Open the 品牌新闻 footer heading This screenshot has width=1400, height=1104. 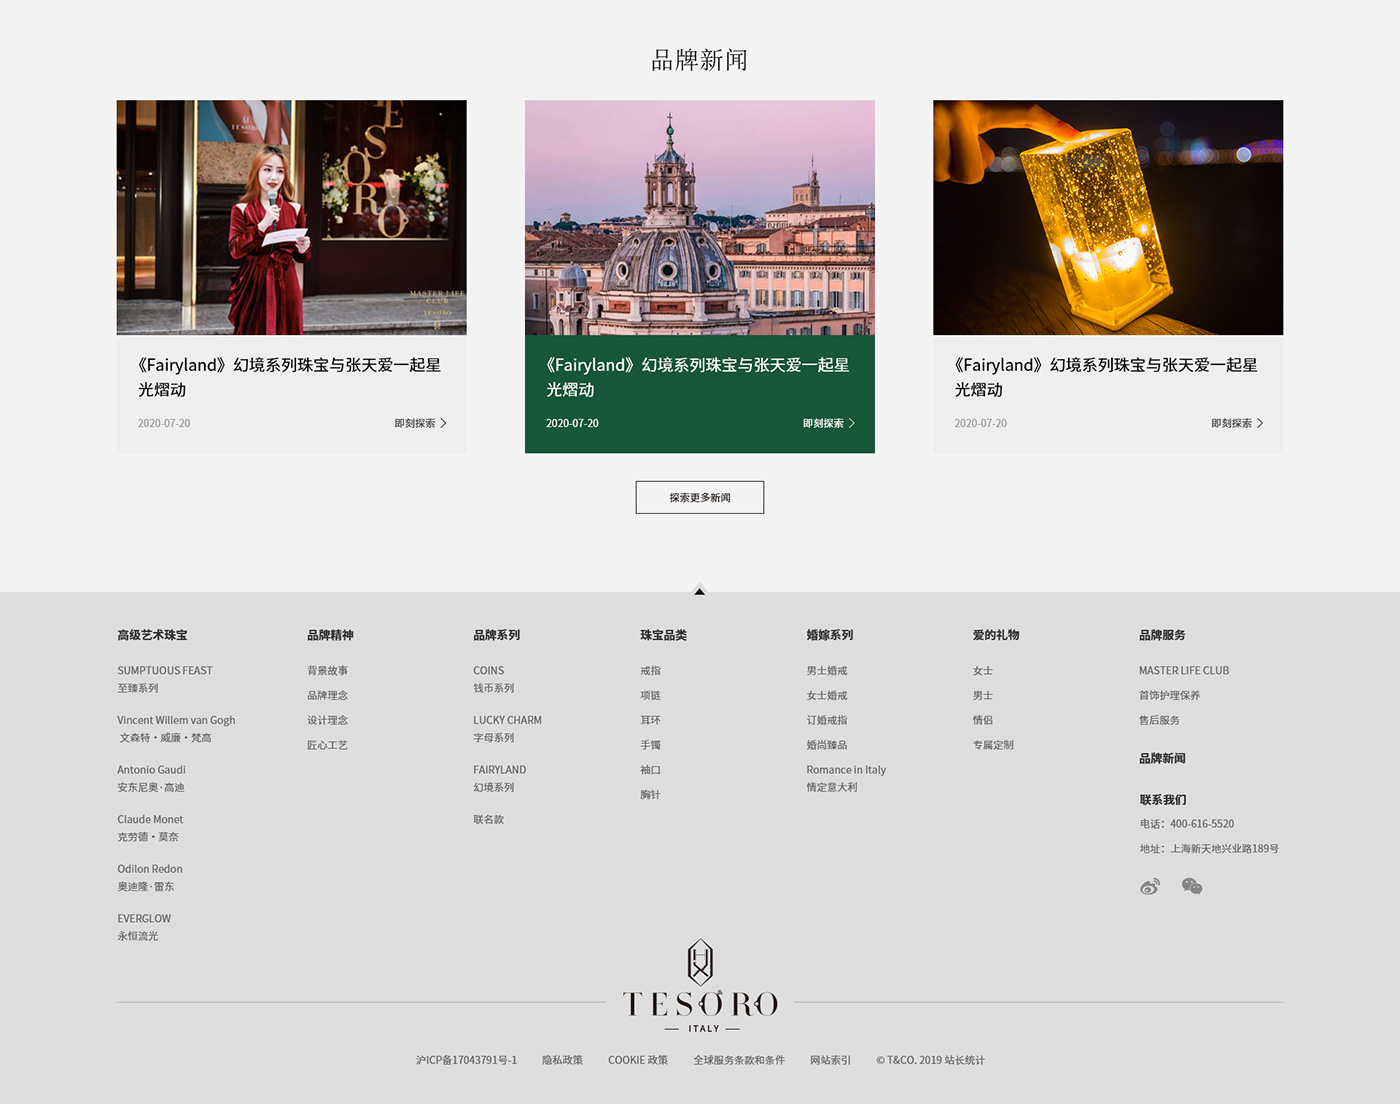[1162, 759]
